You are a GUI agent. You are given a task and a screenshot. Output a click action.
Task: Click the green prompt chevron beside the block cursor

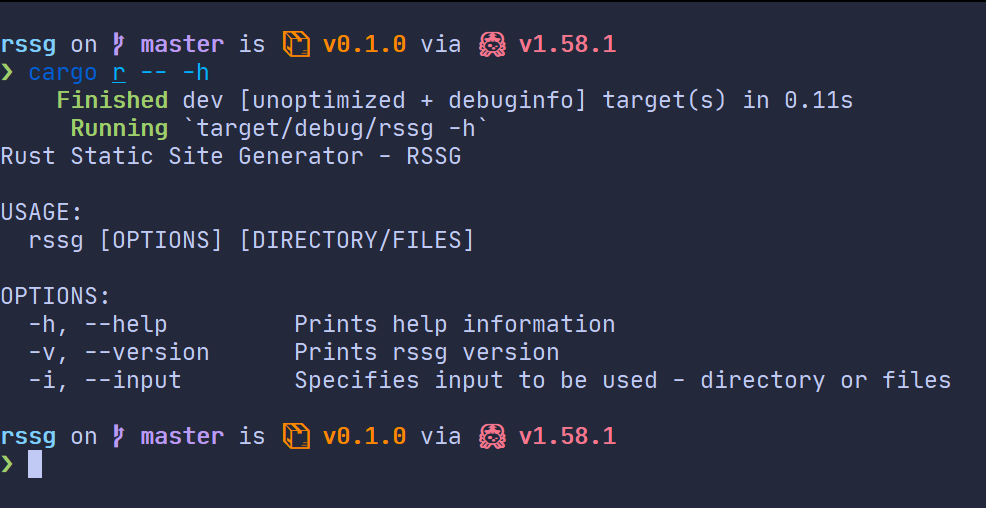point(7,464)
